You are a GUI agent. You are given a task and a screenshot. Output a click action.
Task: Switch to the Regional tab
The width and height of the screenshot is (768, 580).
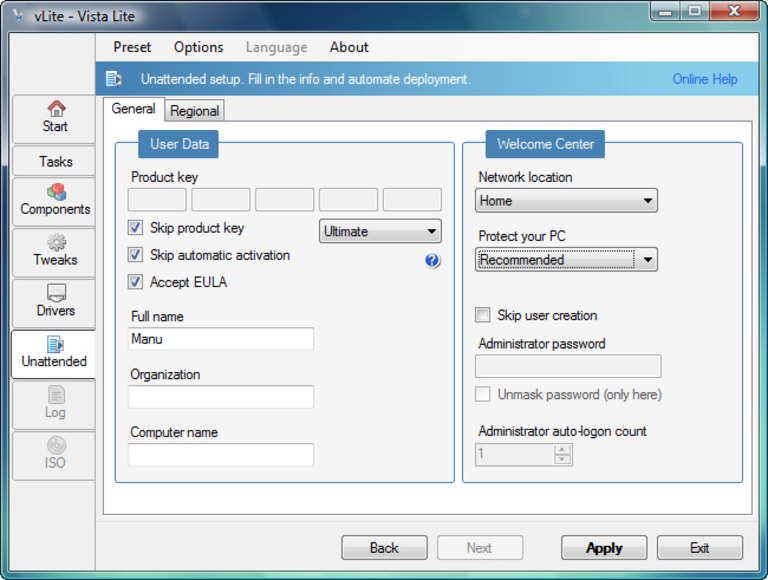[194, 111]
